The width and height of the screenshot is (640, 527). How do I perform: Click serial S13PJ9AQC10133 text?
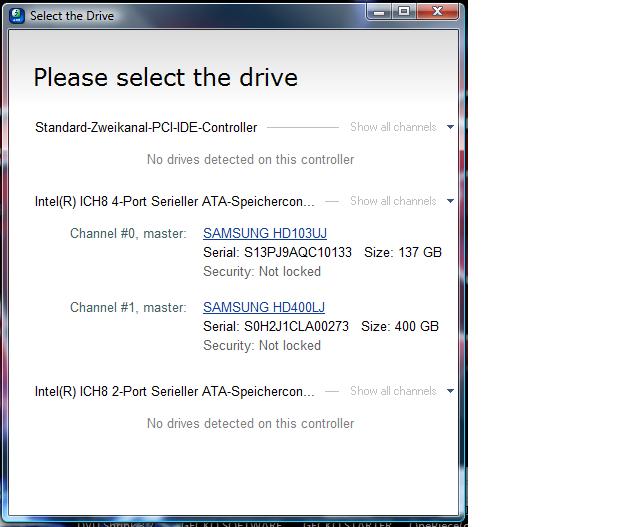click(277, 252)
